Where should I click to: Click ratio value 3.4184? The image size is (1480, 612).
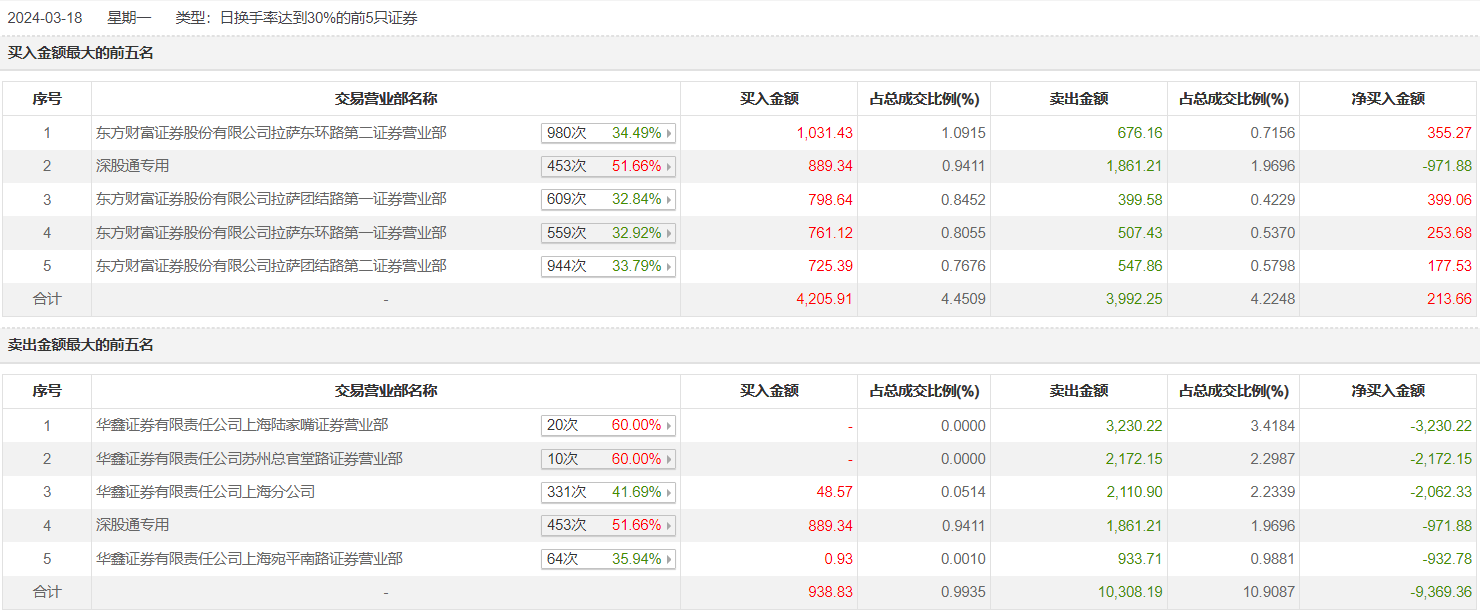(x=1273, y=426)
